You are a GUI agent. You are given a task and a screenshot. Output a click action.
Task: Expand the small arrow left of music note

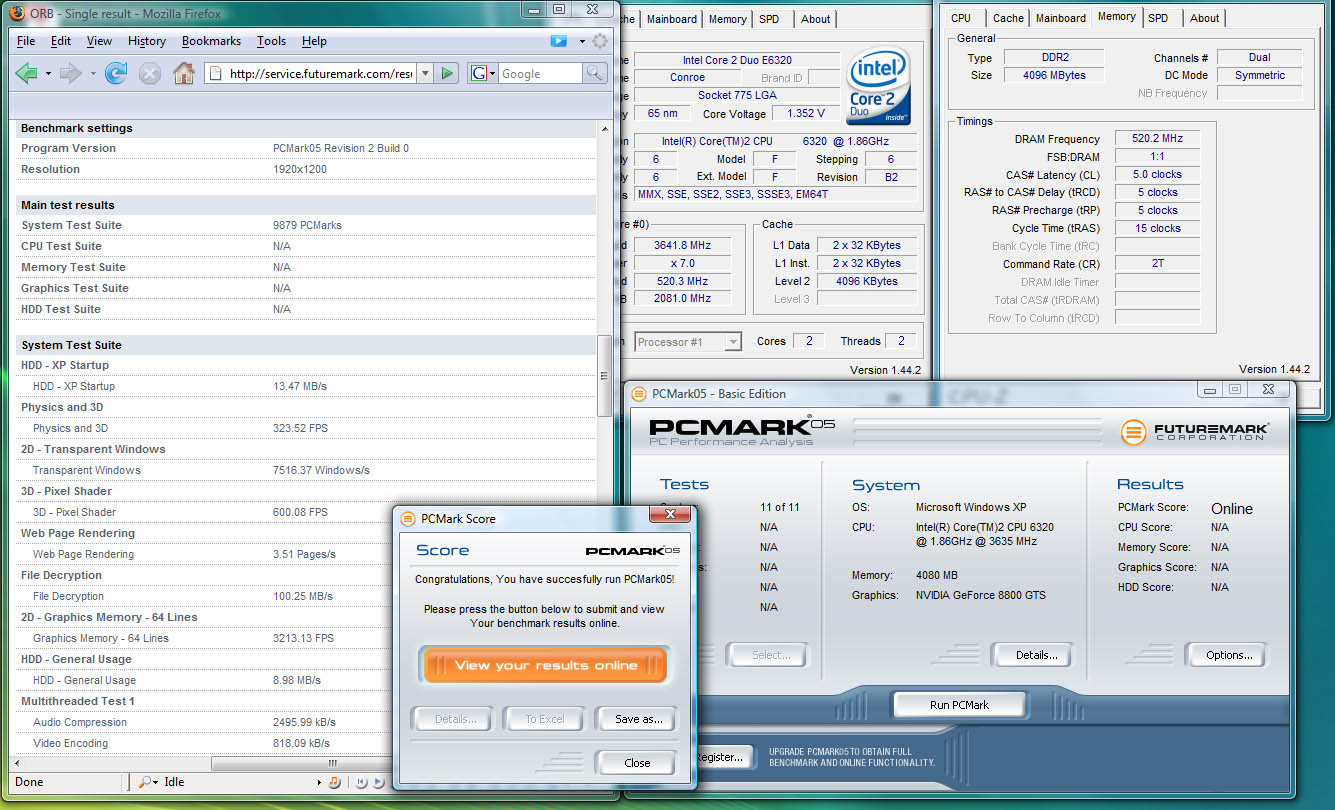point(320,782)
